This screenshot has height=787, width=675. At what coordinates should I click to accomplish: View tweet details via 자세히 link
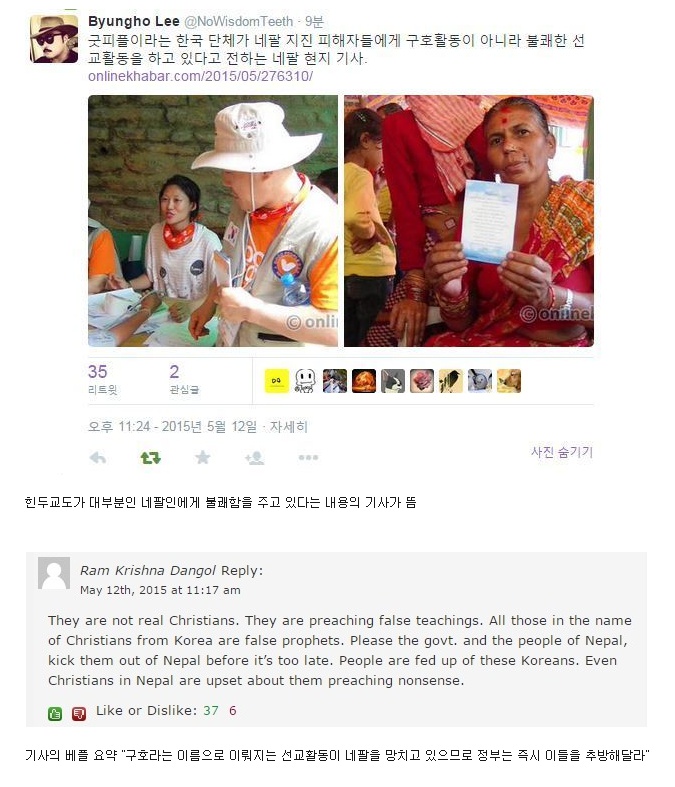(289, 427)
